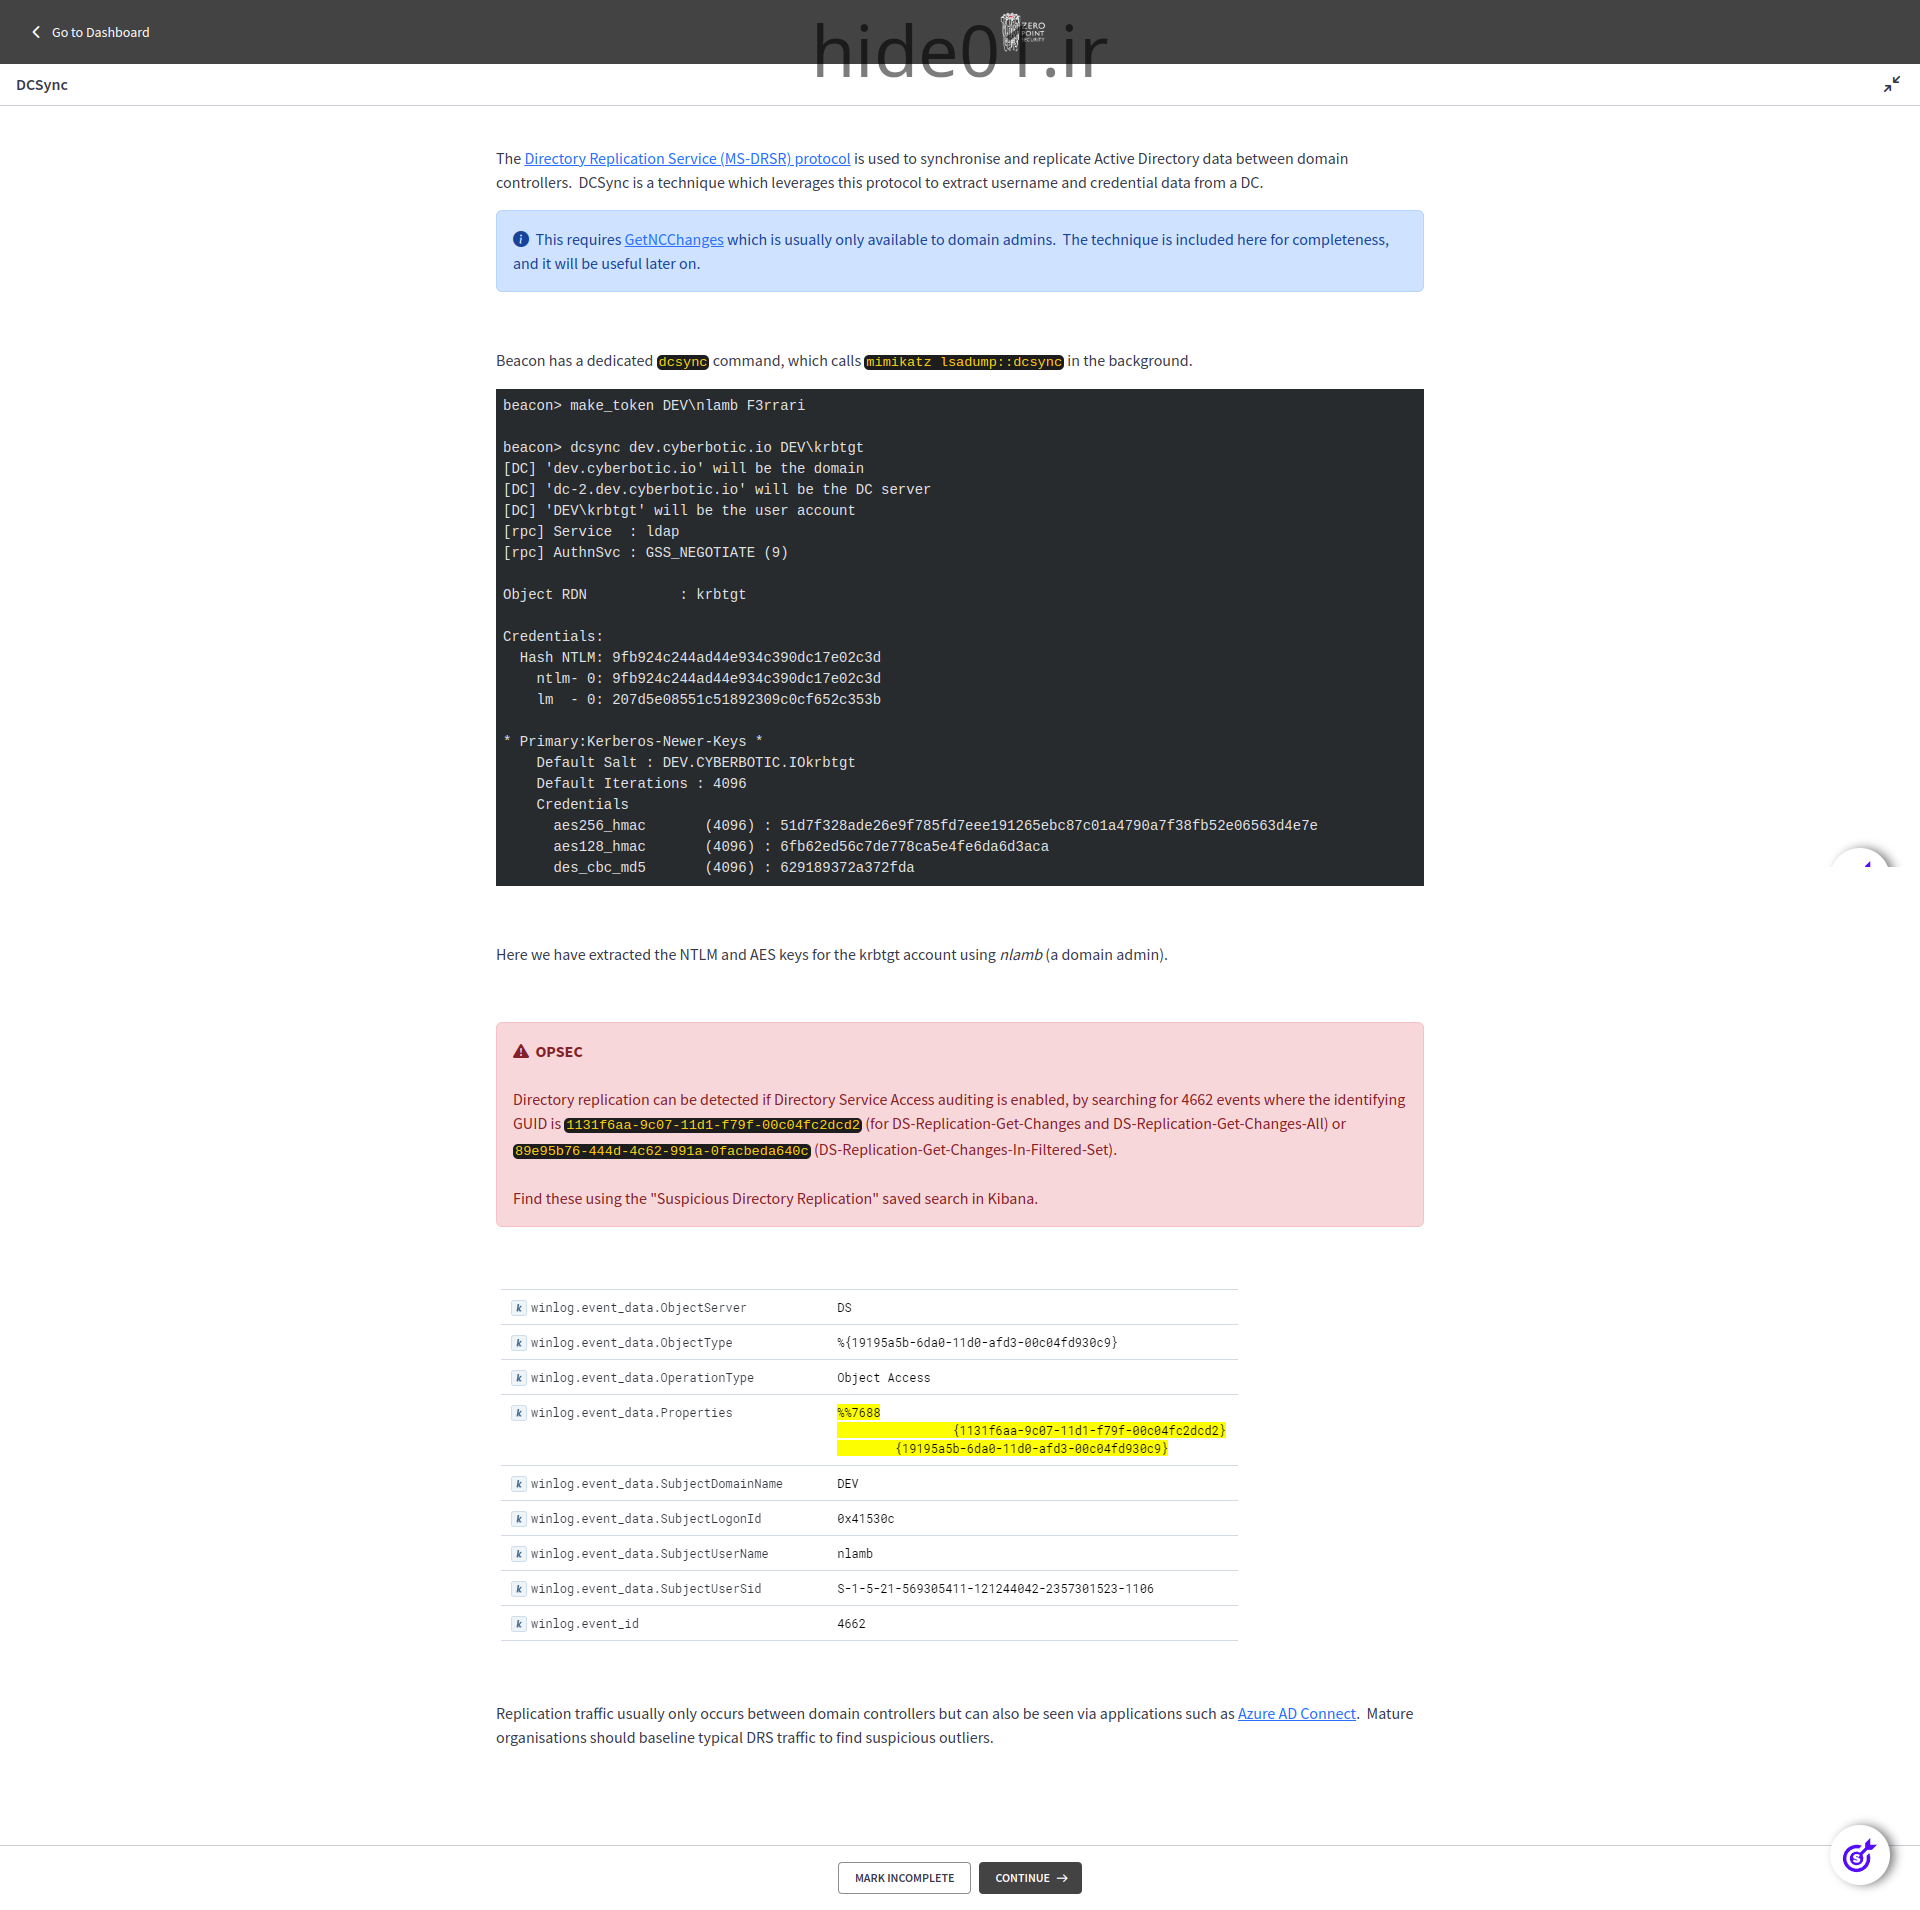Click the event_id value 4662
This screenshot has height=1910, width=1920.
click(851, 1624)
